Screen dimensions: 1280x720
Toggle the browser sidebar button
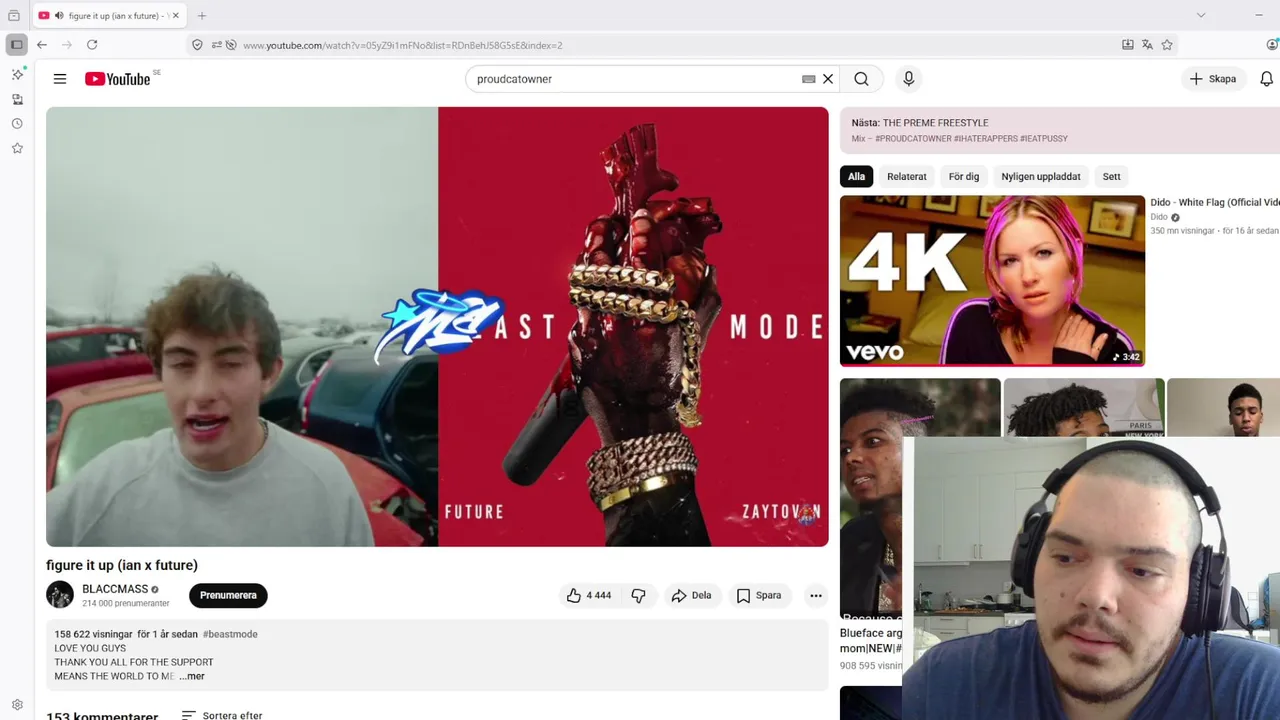click(x=17, y=45)
